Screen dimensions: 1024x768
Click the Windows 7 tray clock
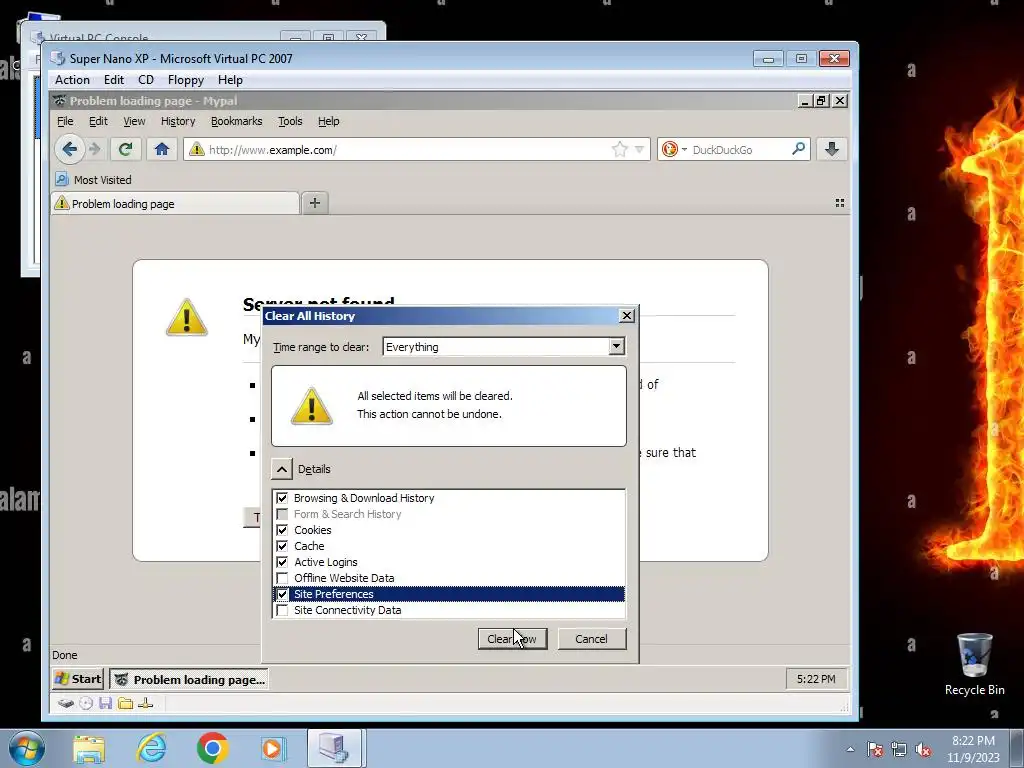pyautogui.click(x=973, y=749)
